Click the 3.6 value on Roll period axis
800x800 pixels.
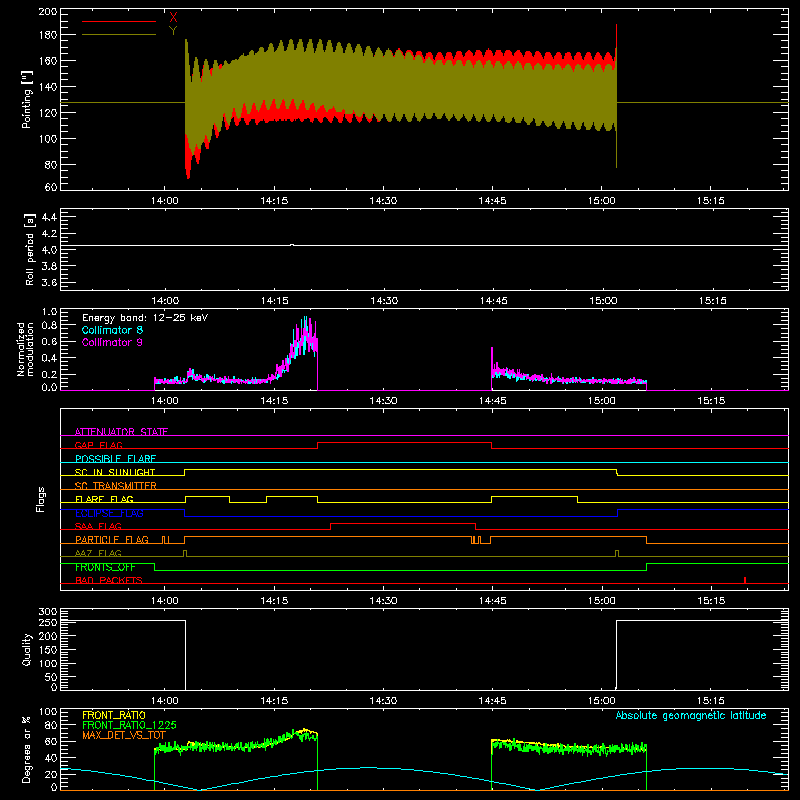pyautogui.click(x=49, y=283)
